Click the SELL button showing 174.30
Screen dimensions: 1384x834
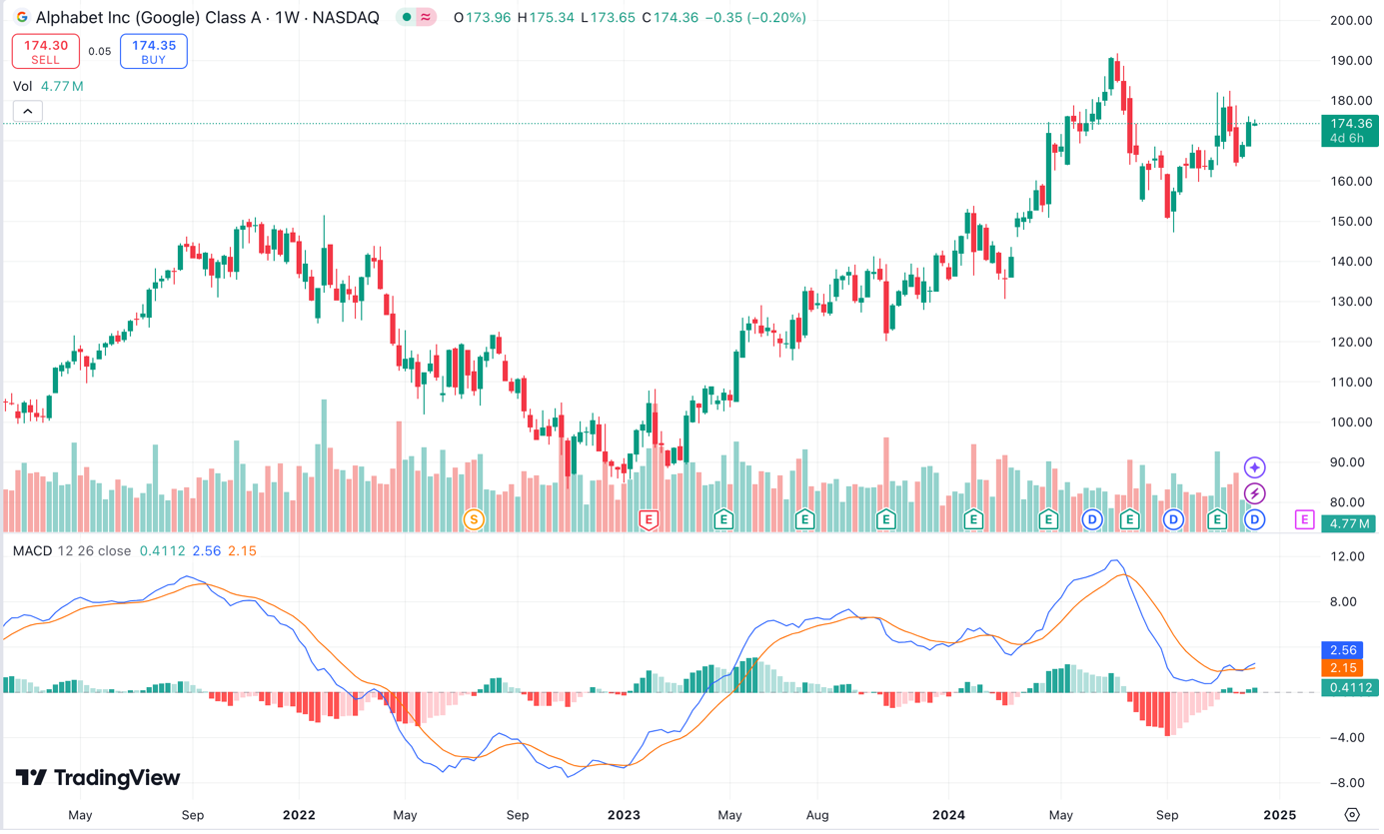click(x=44, y=50)
